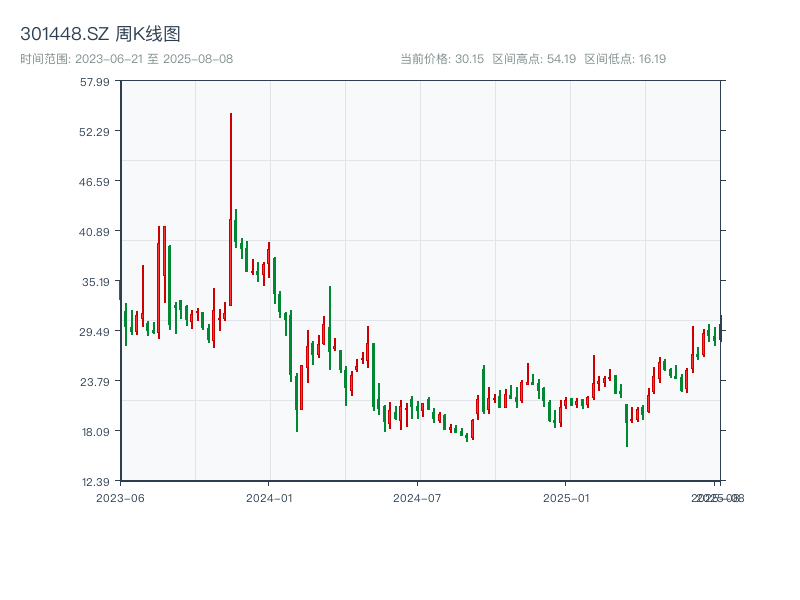Click y-axis label 57.99
The image size is (800, 600).
pyautogui.click(x=94, y=82)
